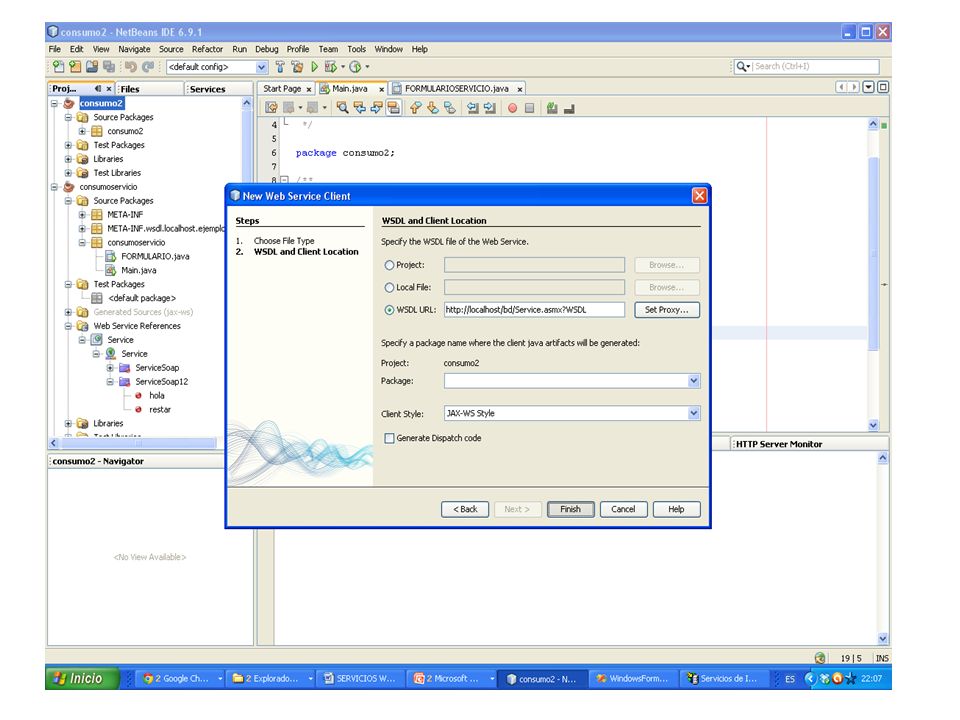960x720 pixels.
Task: Click the search magnifier icon in toolbar
Action: pos(741,66)
